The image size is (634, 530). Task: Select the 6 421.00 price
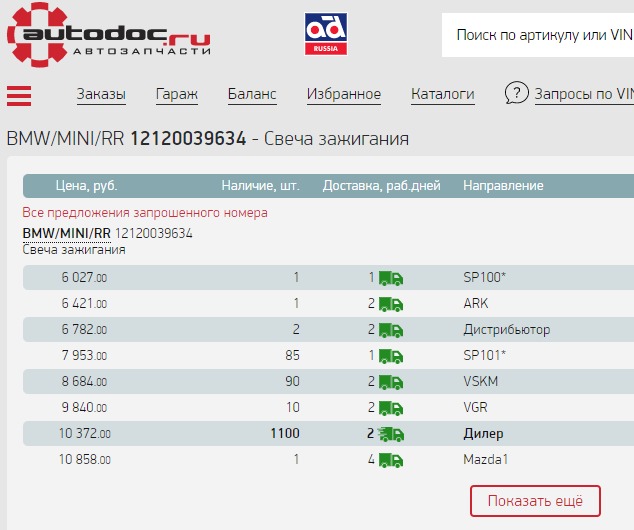[84, 303]
